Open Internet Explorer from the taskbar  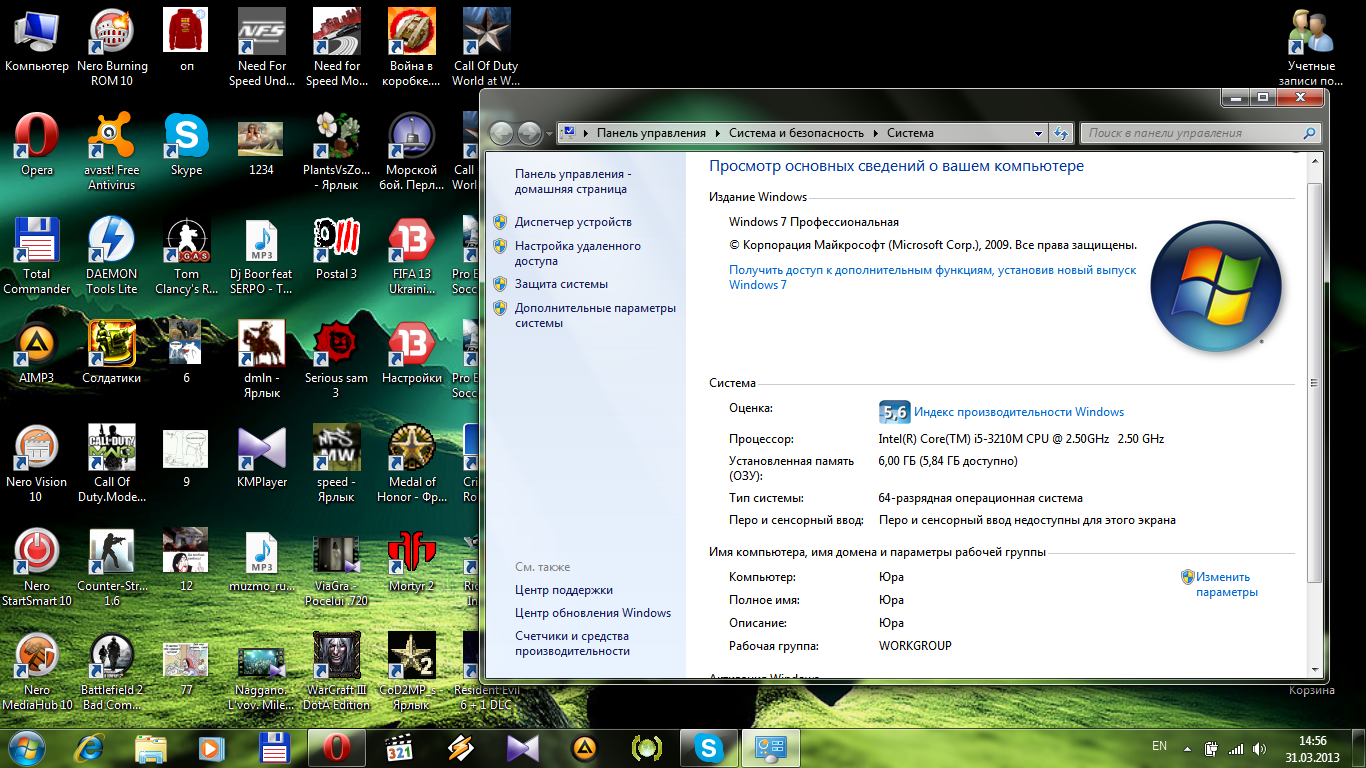(91, 747)
